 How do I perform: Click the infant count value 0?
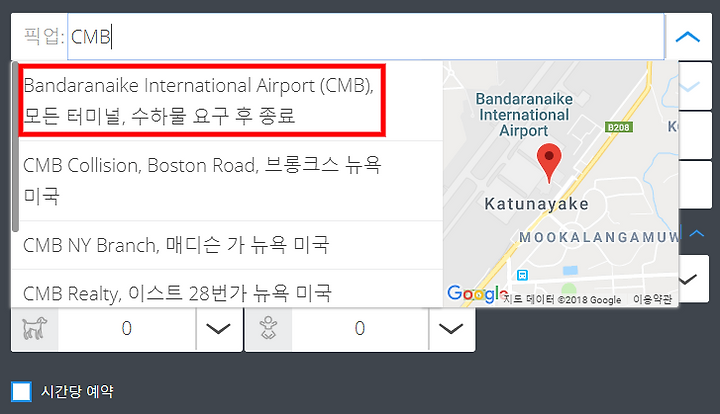[x=360, y=329]
